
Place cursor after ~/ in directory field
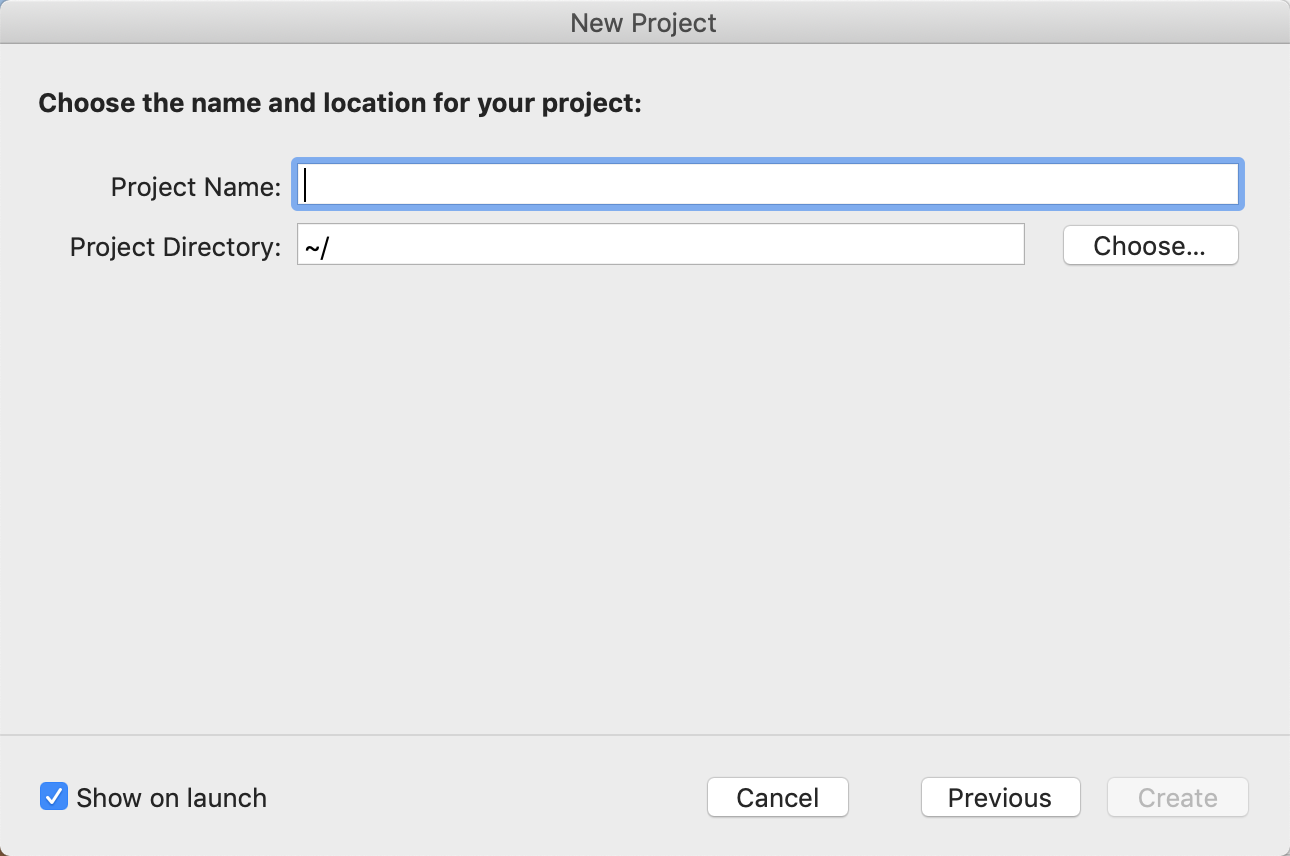coord(332,246)
